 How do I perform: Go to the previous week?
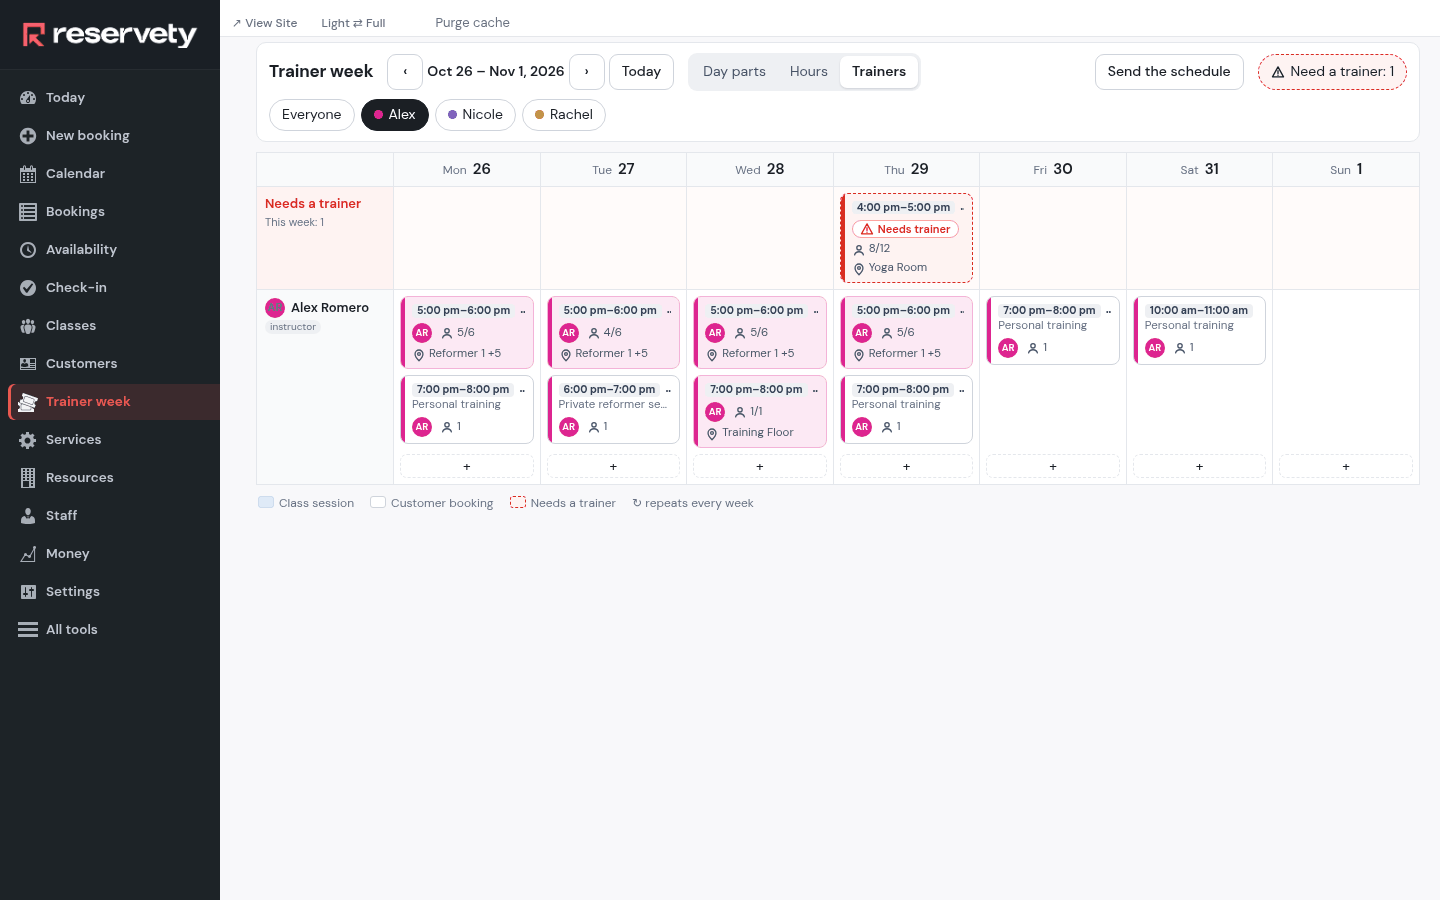click(405, 72)
